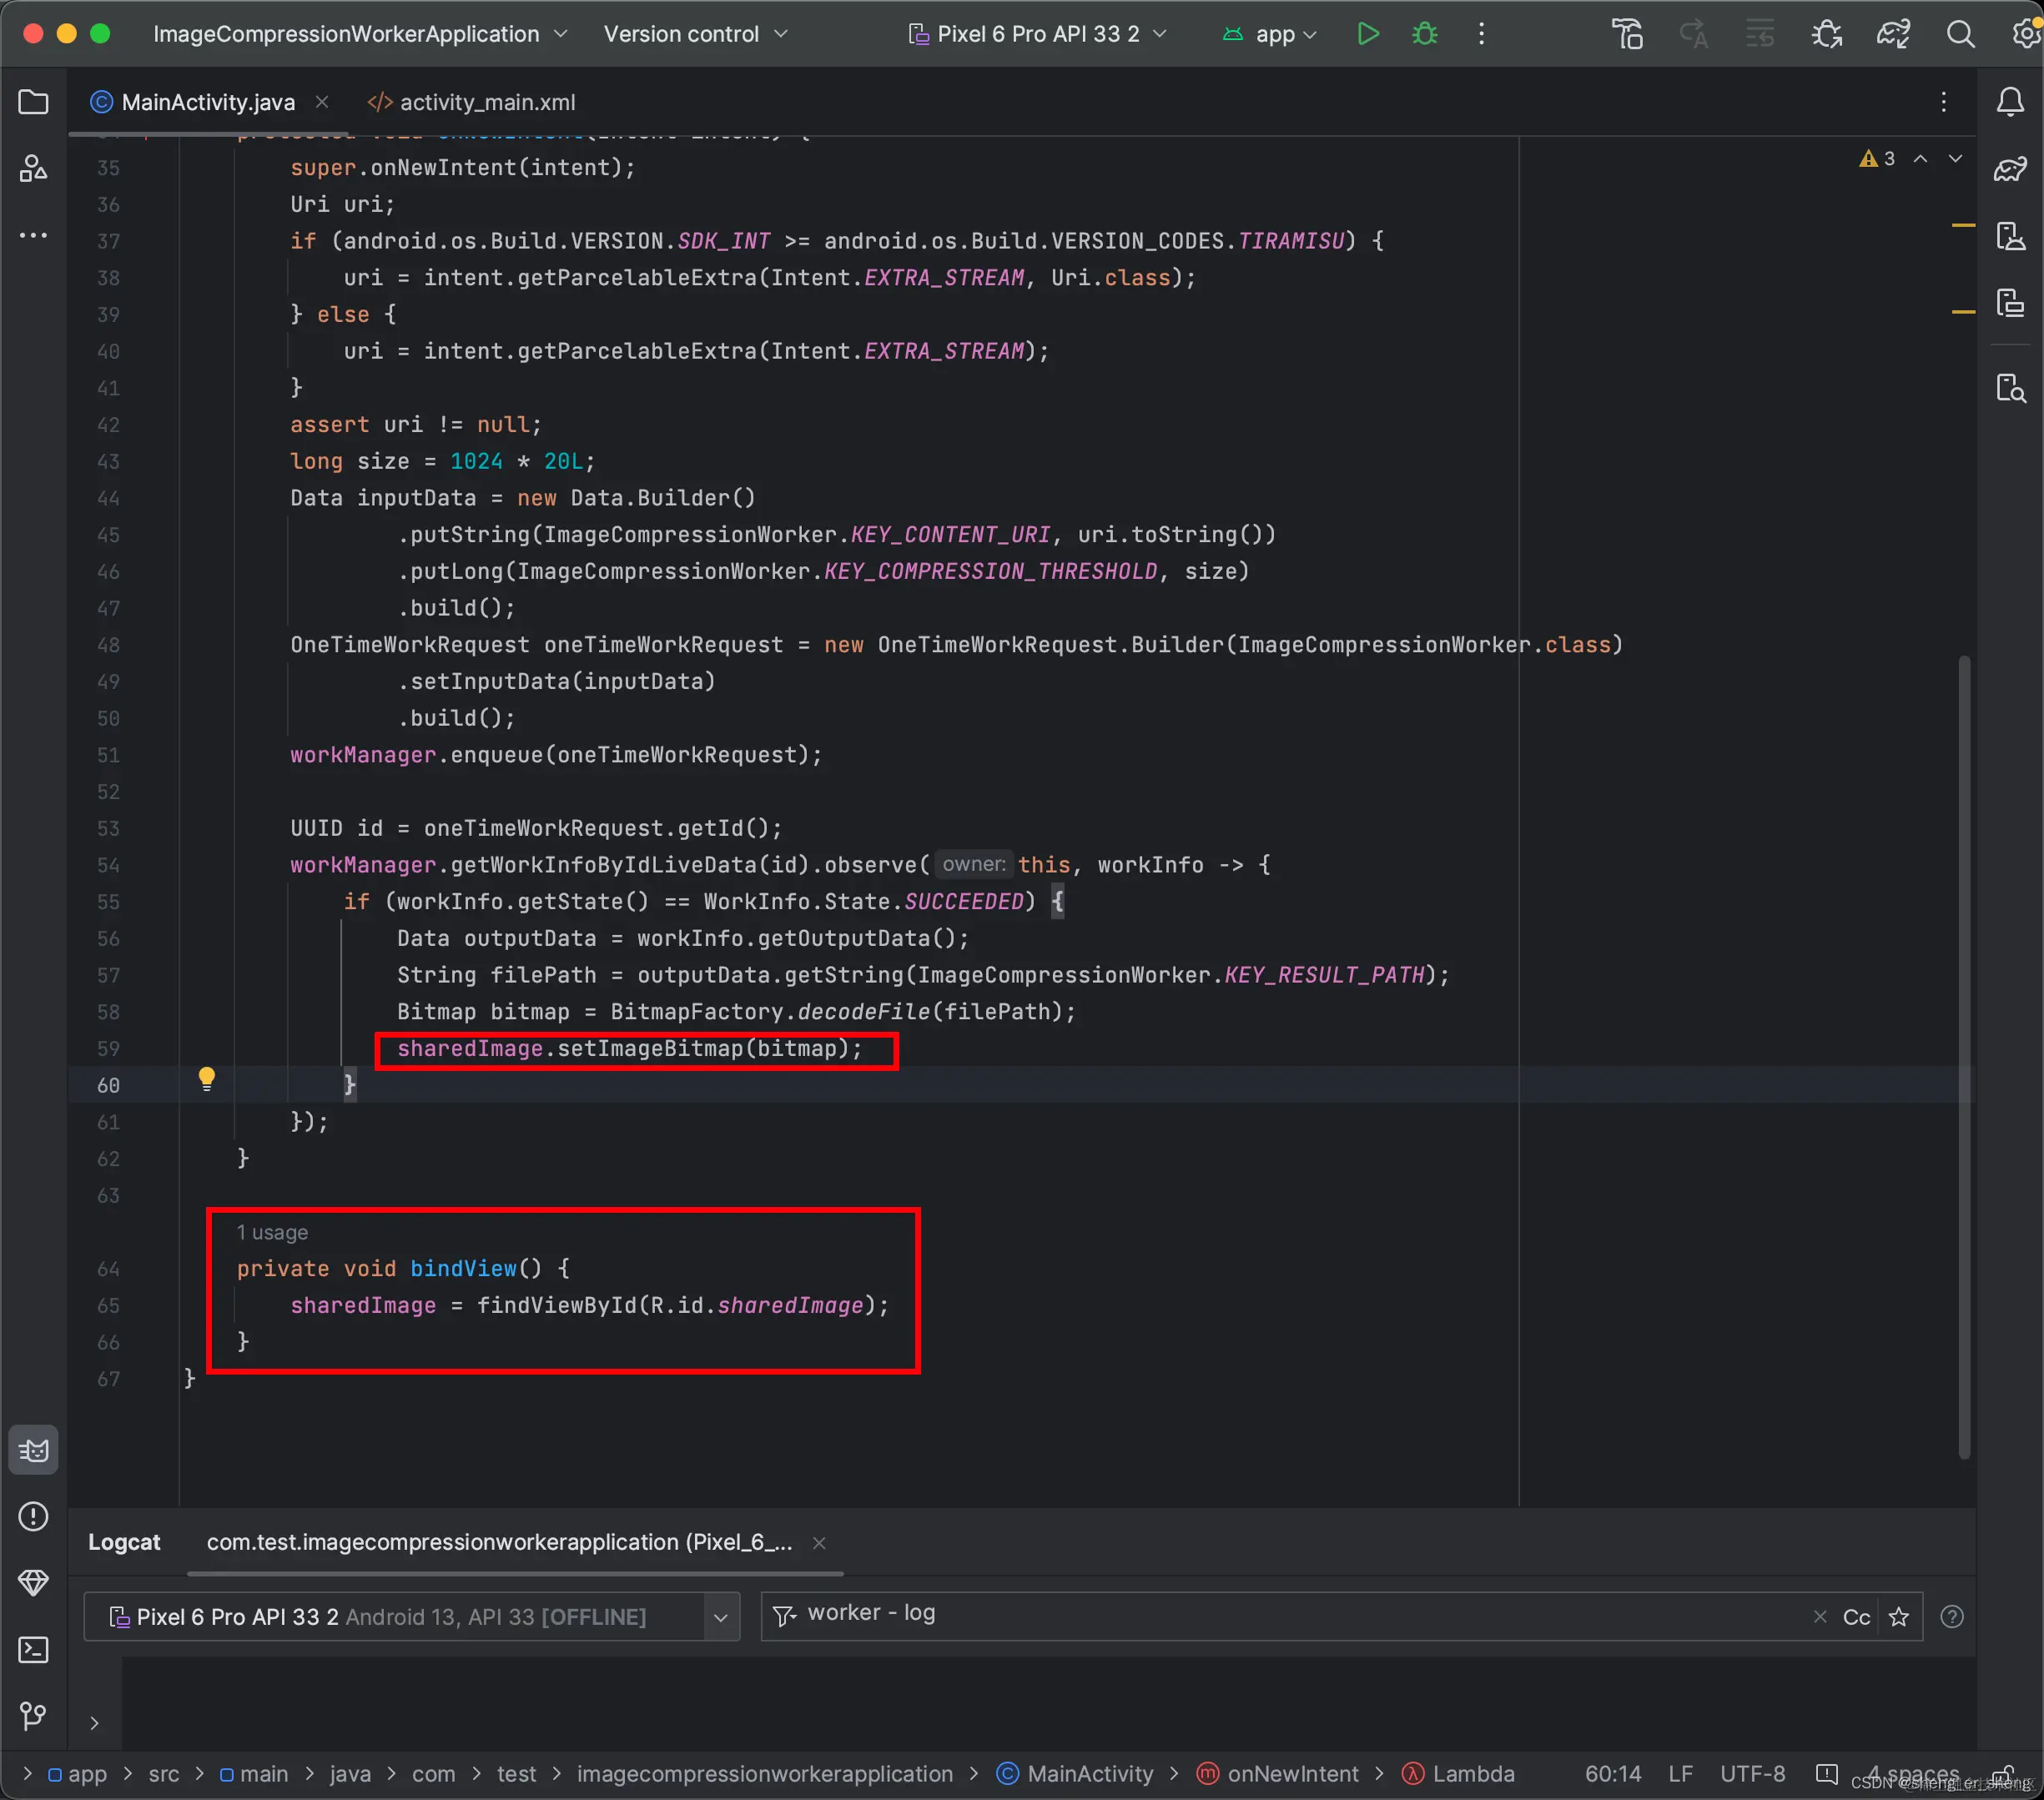
Task: Switch to the activity_main.xml editor tab
Action: pyautogui.click(x=486, y=102)
